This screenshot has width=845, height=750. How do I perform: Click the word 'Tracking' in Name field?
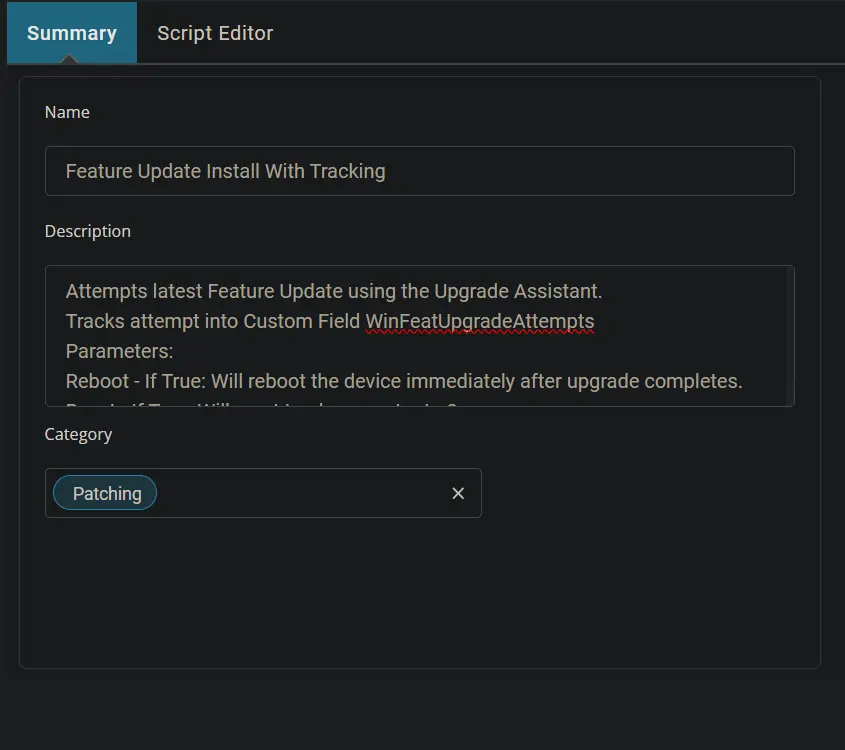348,171
